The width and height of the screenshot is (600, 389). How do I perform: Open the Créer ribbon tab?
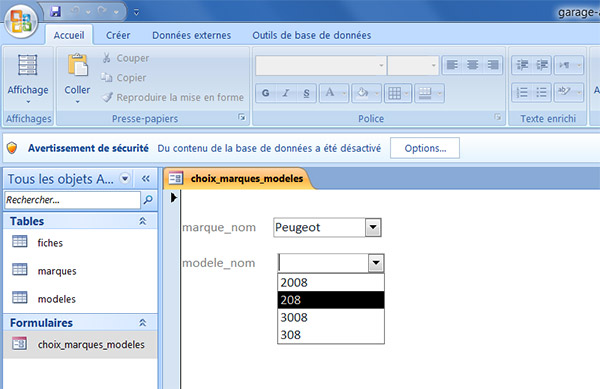pos(118,35)
